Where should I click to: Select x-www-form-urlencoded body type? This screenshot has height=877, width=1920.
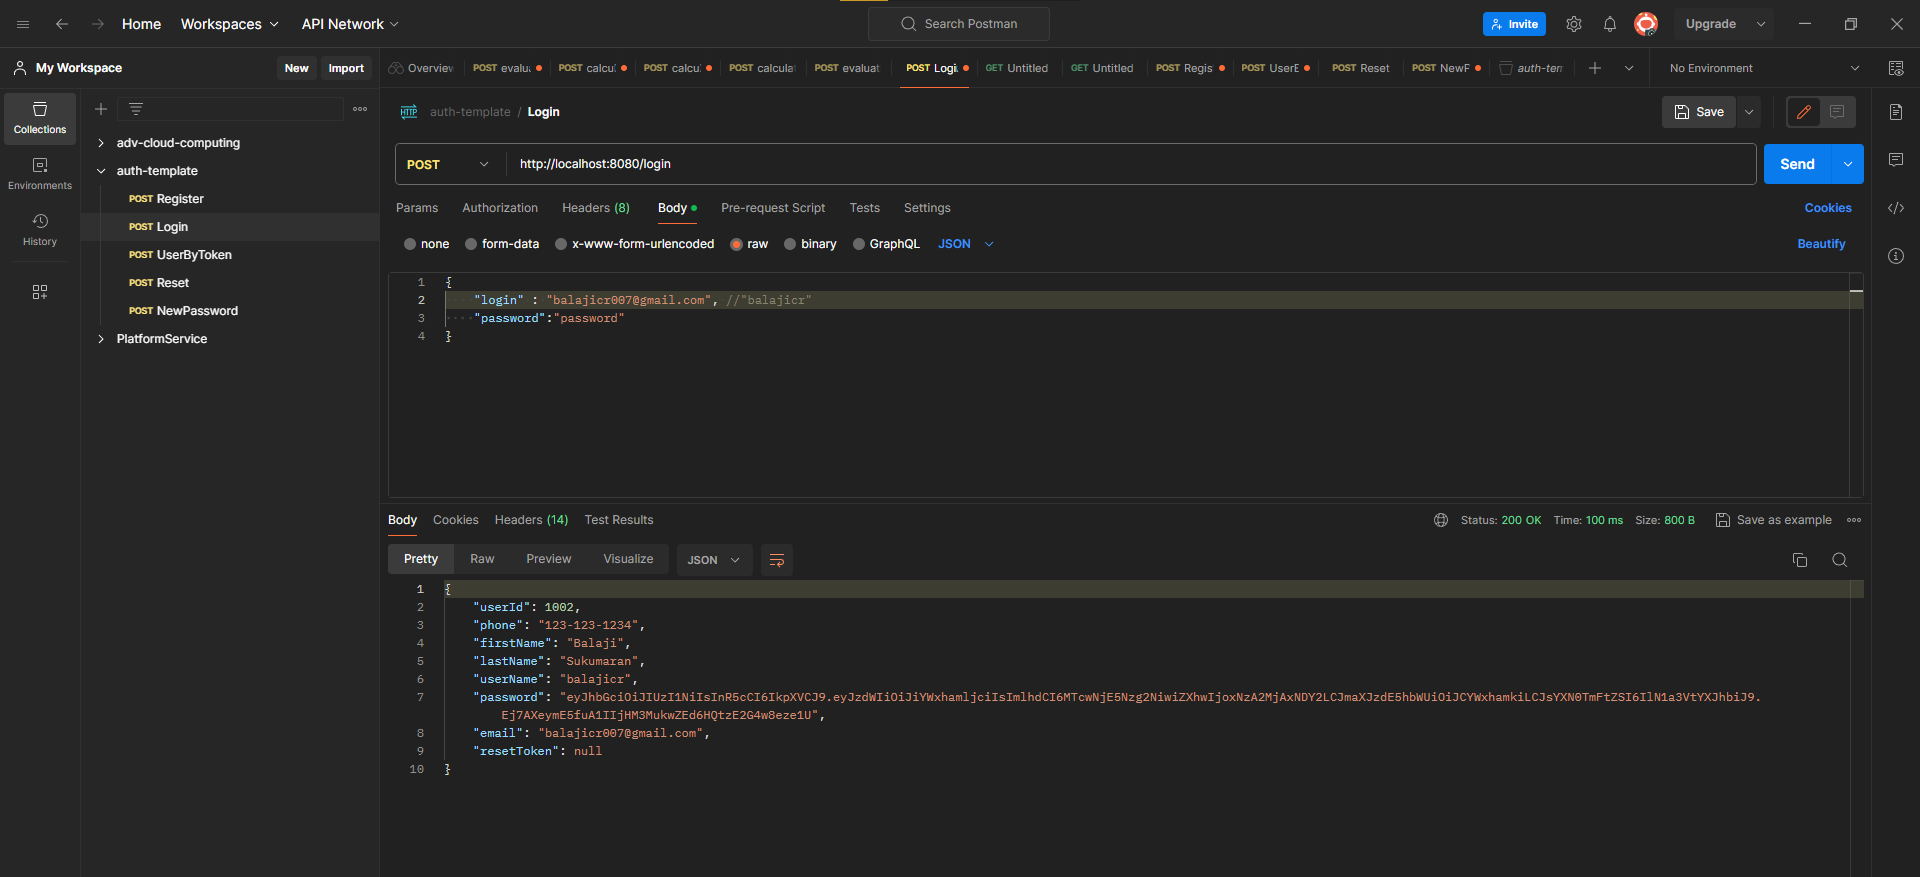click(561, 244)
